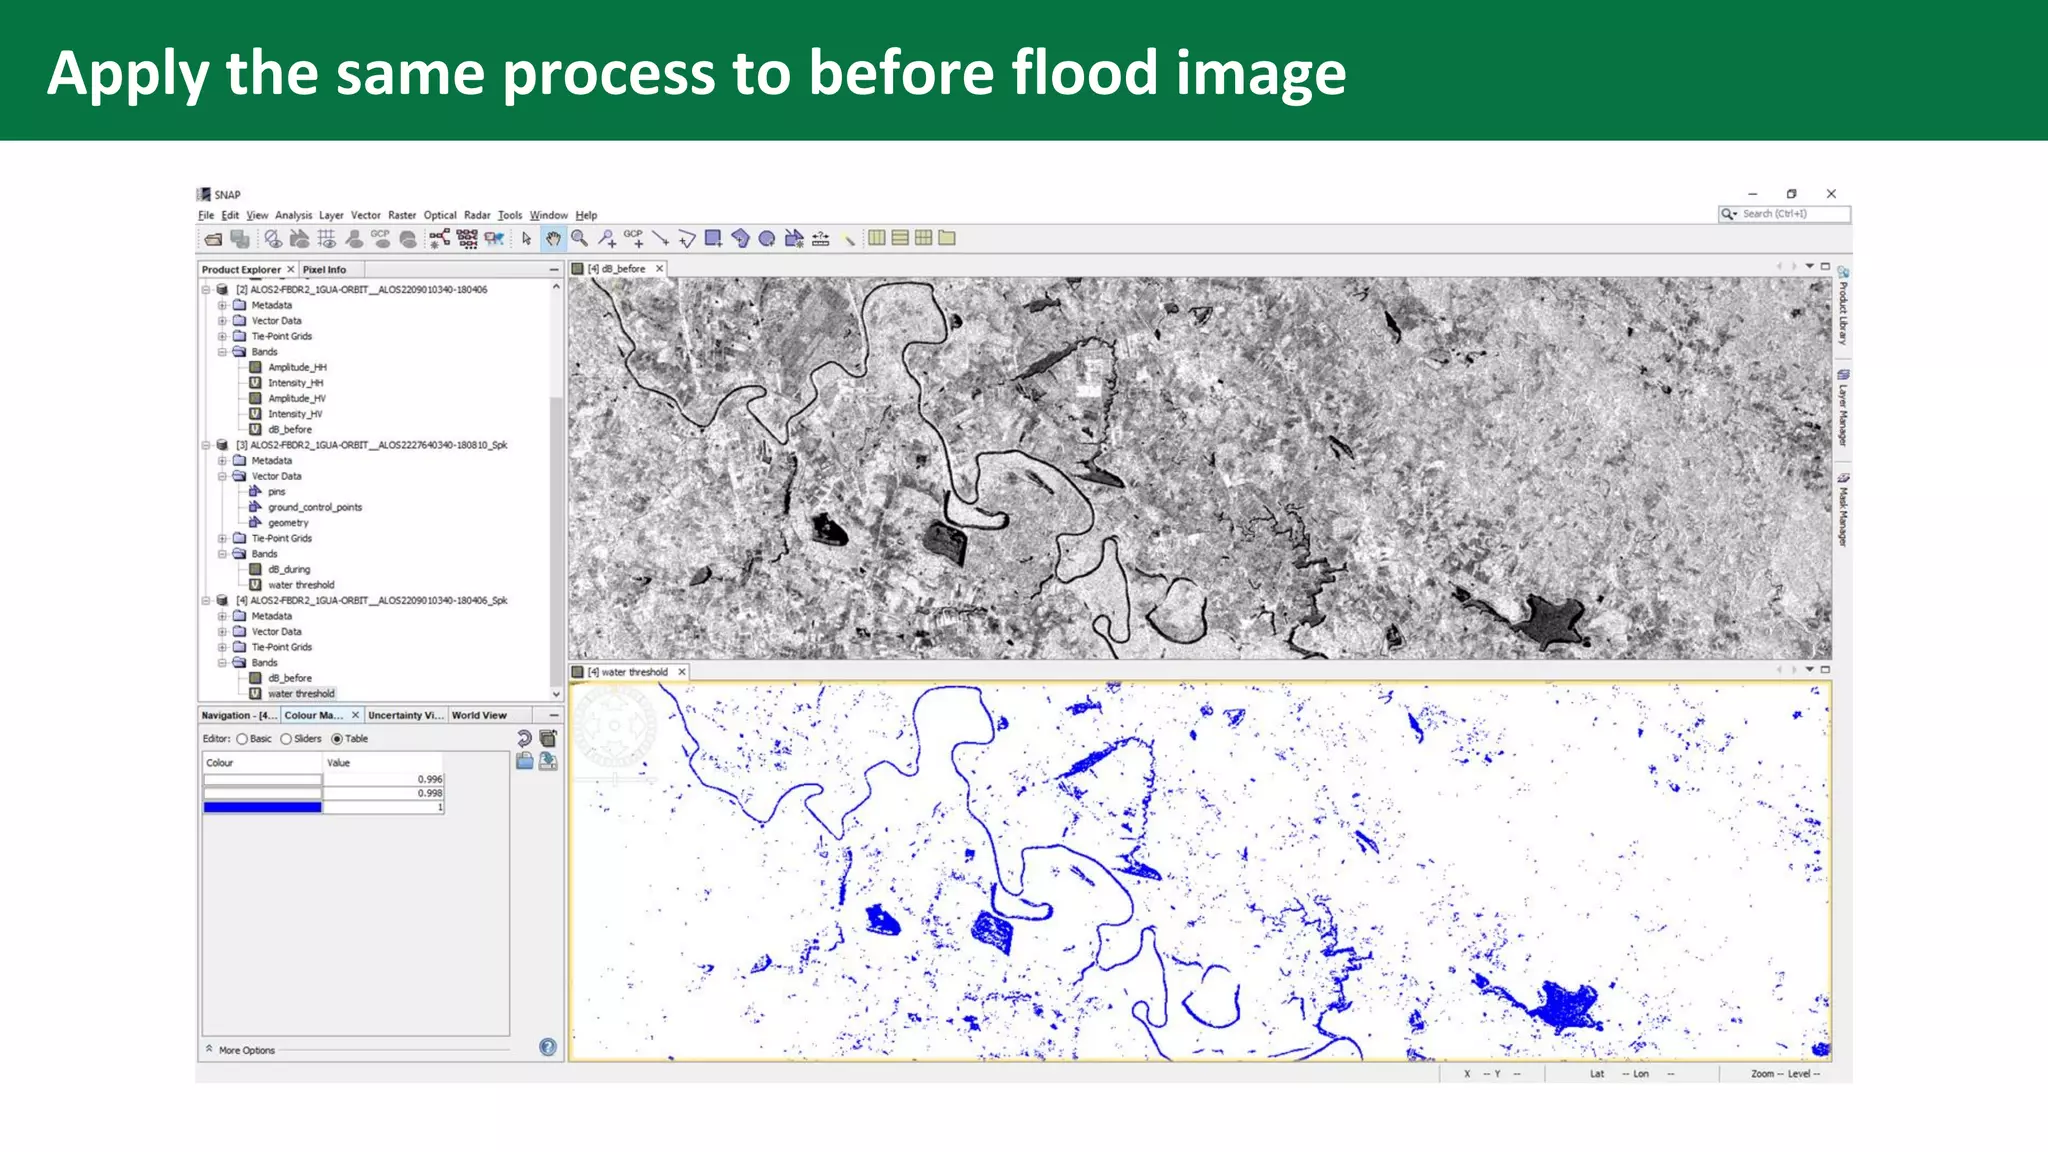Open the Radar menu

click(477, 215)
